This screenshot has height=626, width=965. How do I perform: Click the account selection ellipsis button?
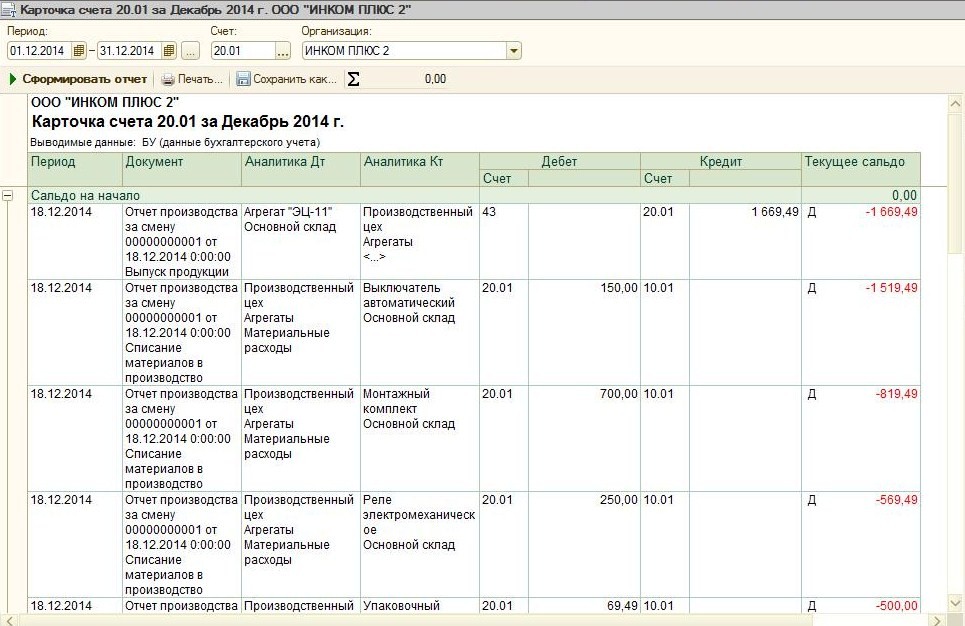tap(283, 51)
